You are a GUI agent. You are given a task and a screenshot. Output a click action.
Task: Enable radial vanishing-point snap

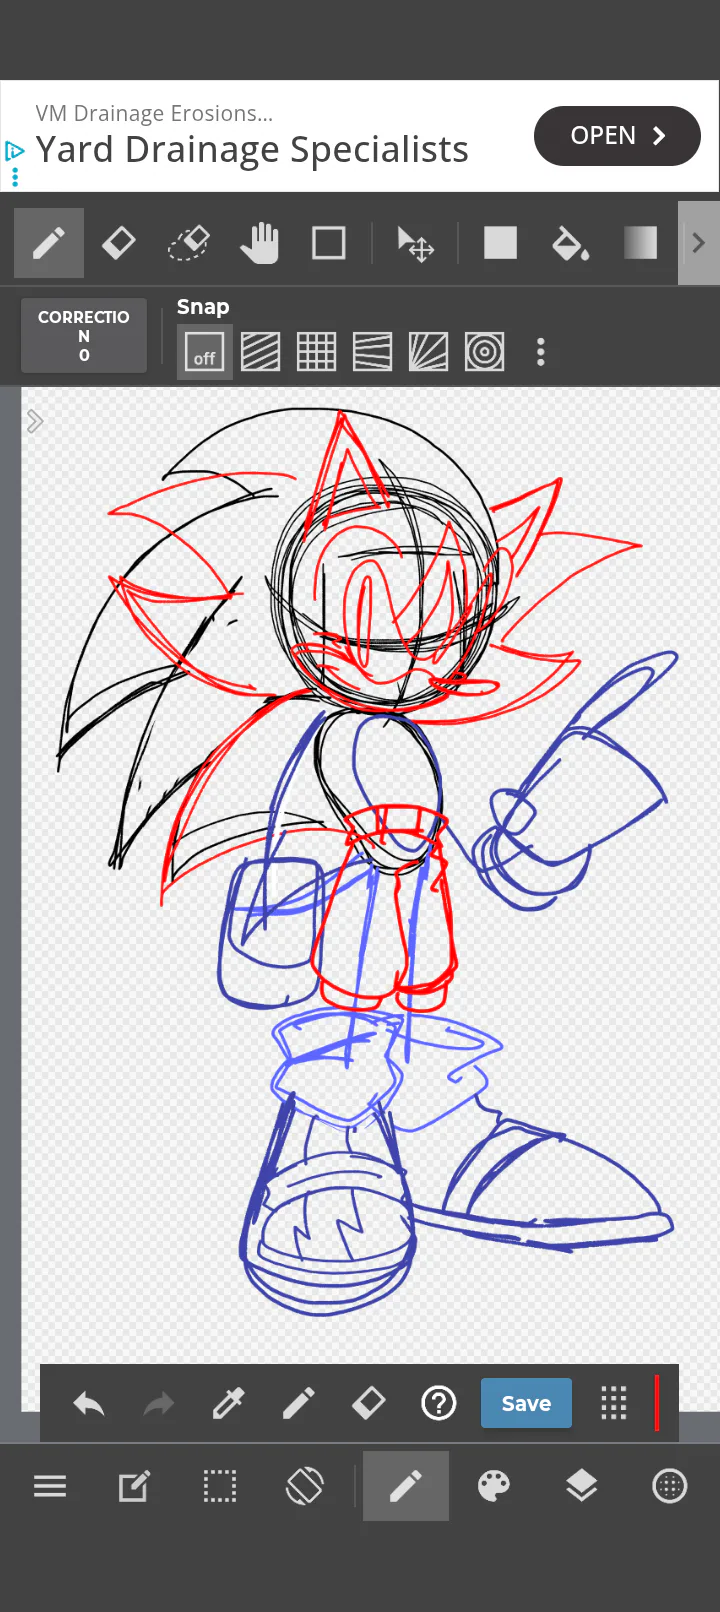coord(429,352)
